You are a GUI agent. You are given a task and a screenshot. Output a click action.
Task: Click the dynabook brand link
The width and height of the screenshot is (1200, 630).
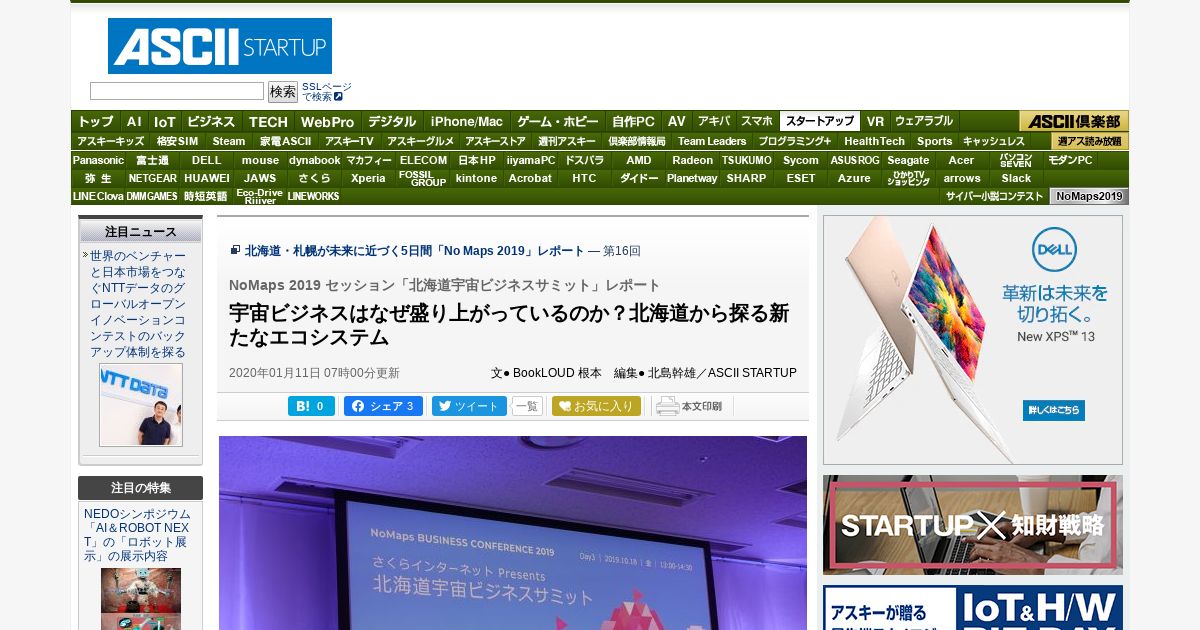click(x=315, y=160)
